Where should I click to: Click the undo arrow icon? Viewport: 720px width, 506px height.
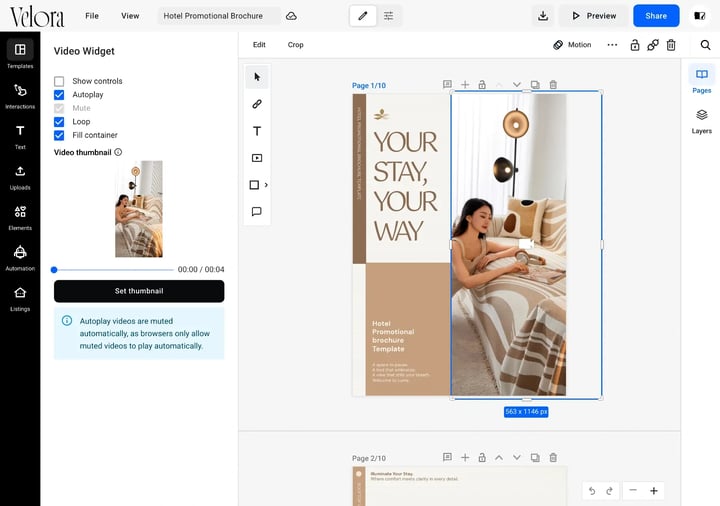[x=592, y=491]
